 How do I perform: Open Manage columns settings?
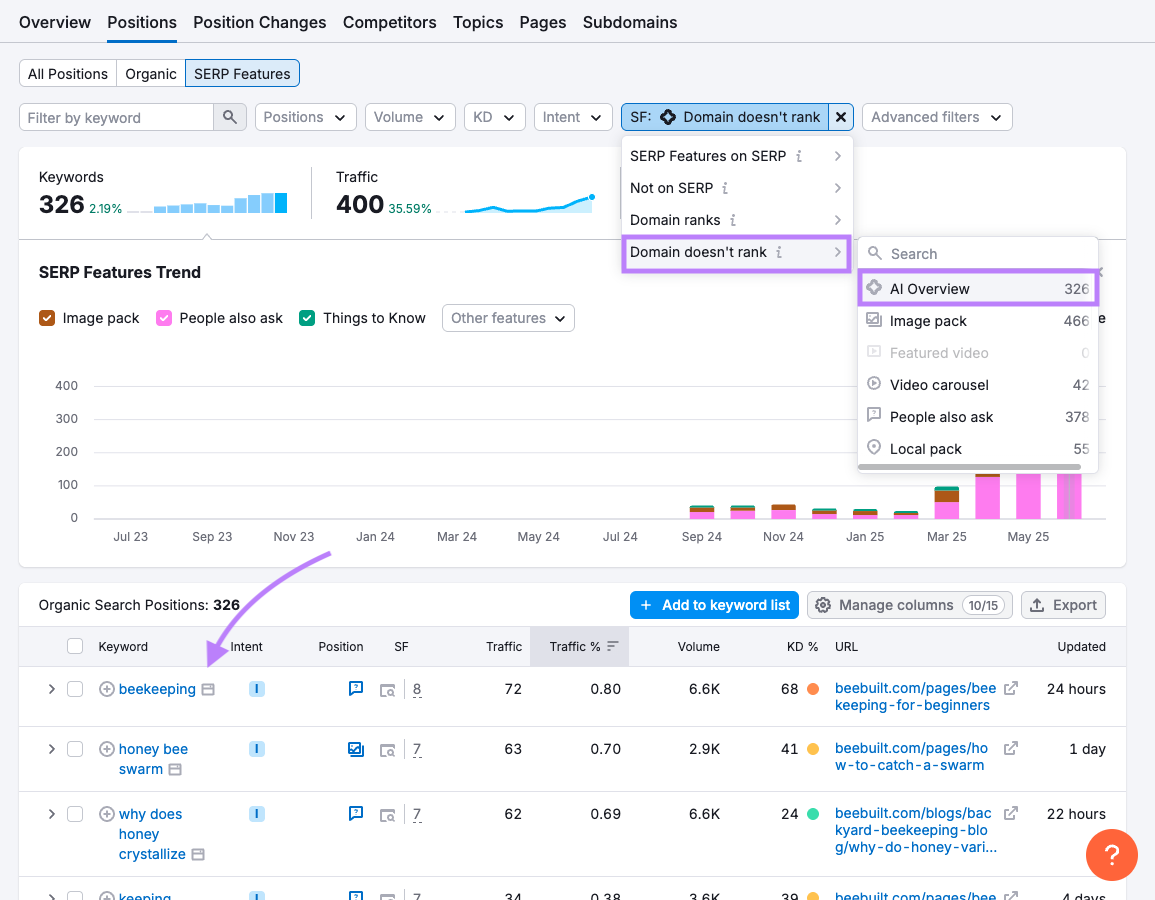pos(909,604)
